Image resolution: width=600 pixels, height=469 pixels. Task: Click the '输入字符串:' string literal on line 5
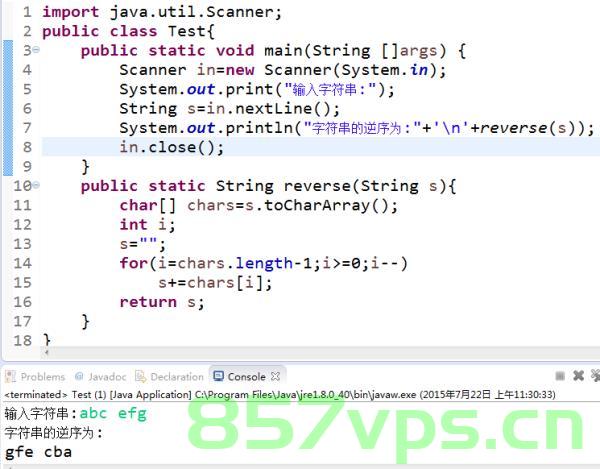[331, 90]
